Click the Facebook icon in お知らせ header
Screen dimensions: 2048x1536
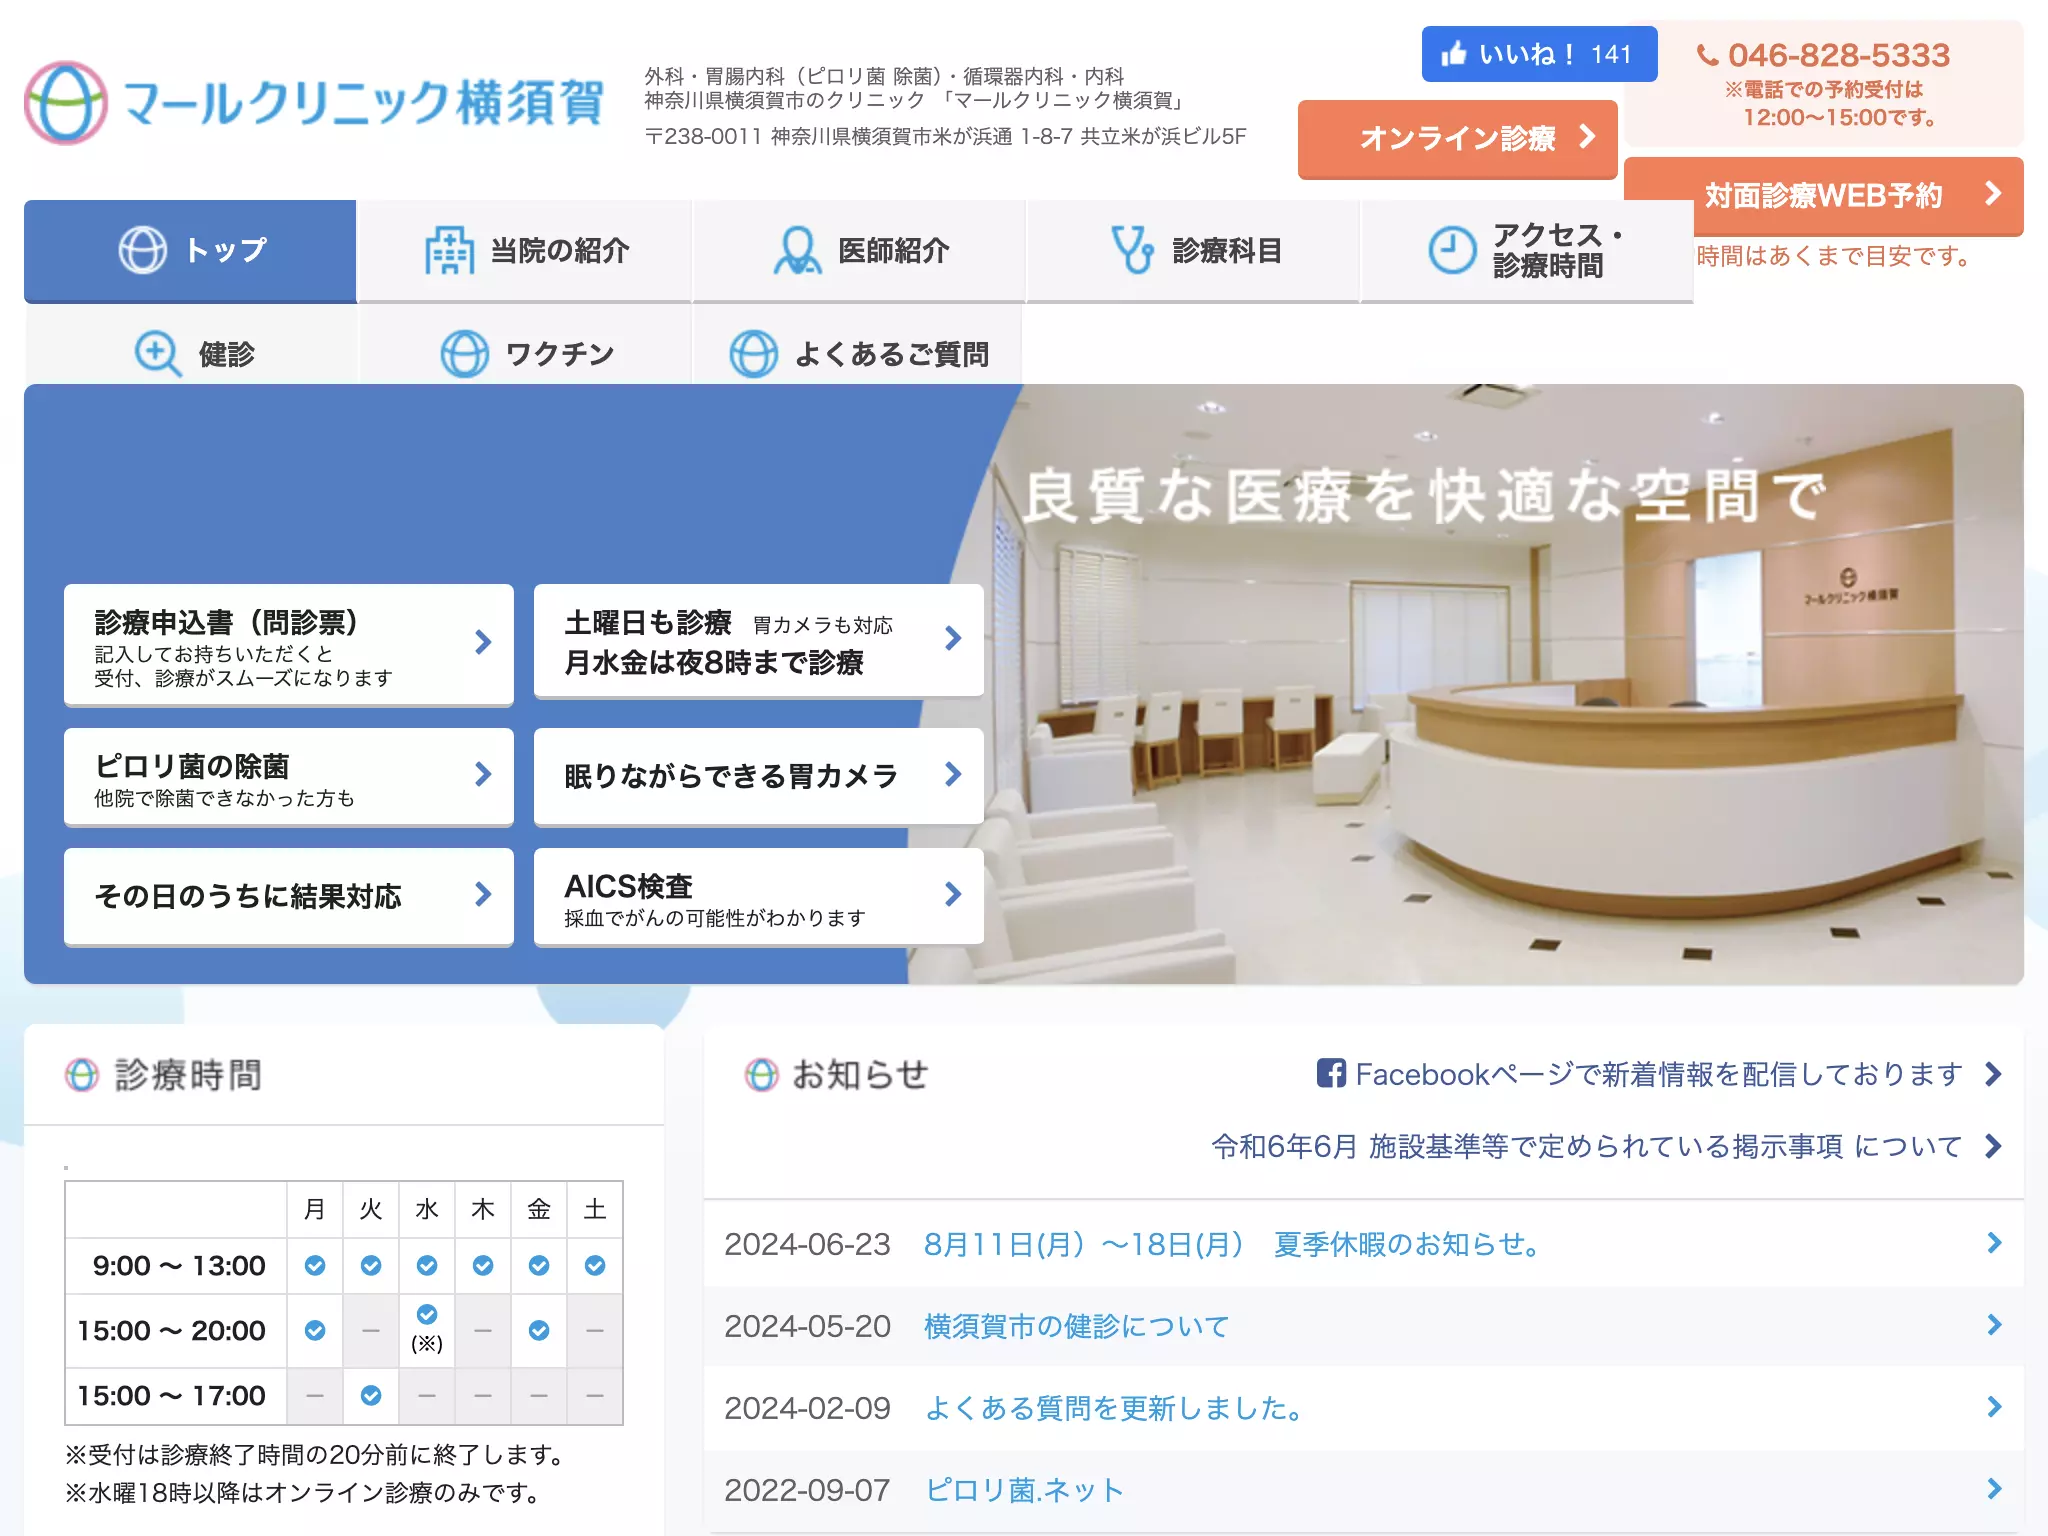pos(1331,1074)
